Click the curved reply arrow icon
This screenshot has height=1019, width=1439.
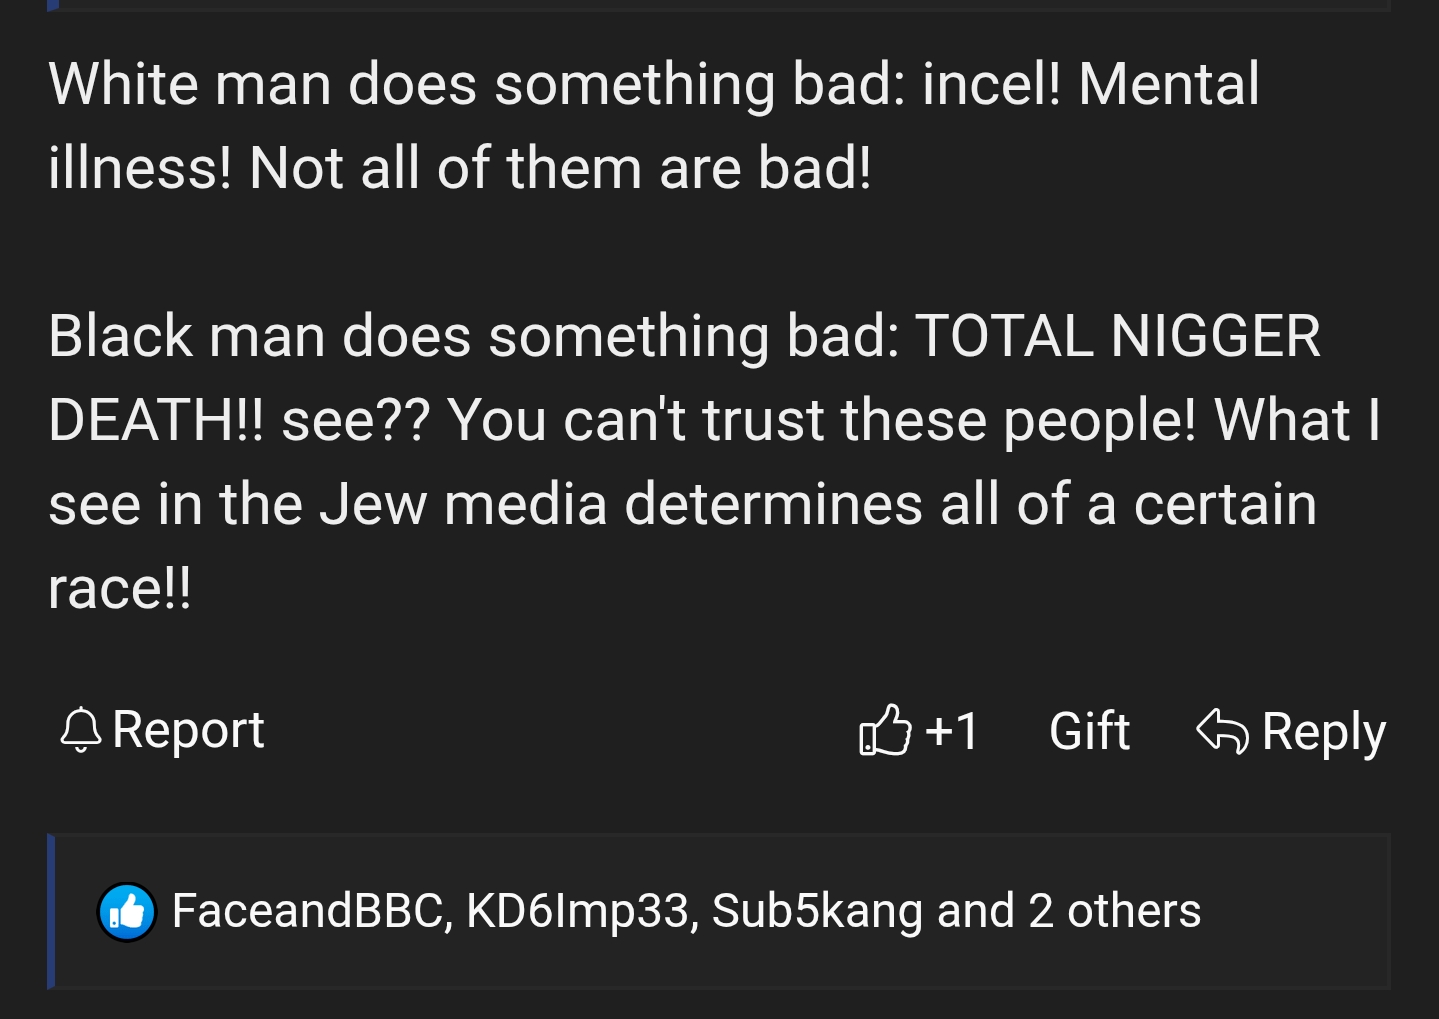coord(1222,730)
